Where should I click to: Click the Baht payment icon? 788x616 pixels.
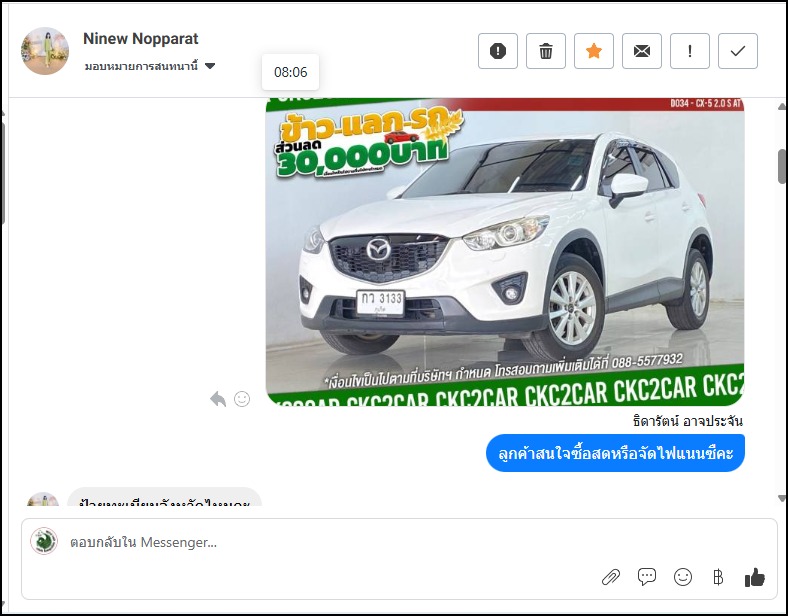tap(718, 577)
